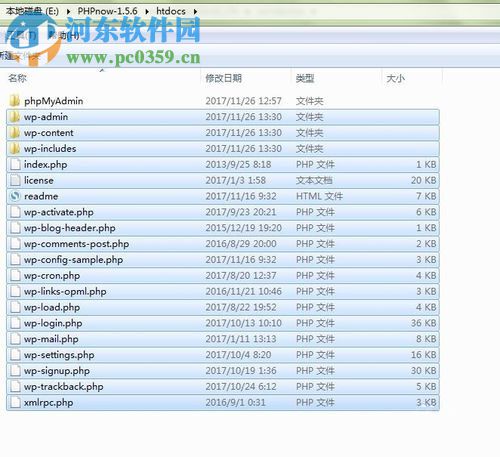This screenshot has width=500, height=457.
Task: Click the wp-activate.php file icon
Action: coord(15,212)
